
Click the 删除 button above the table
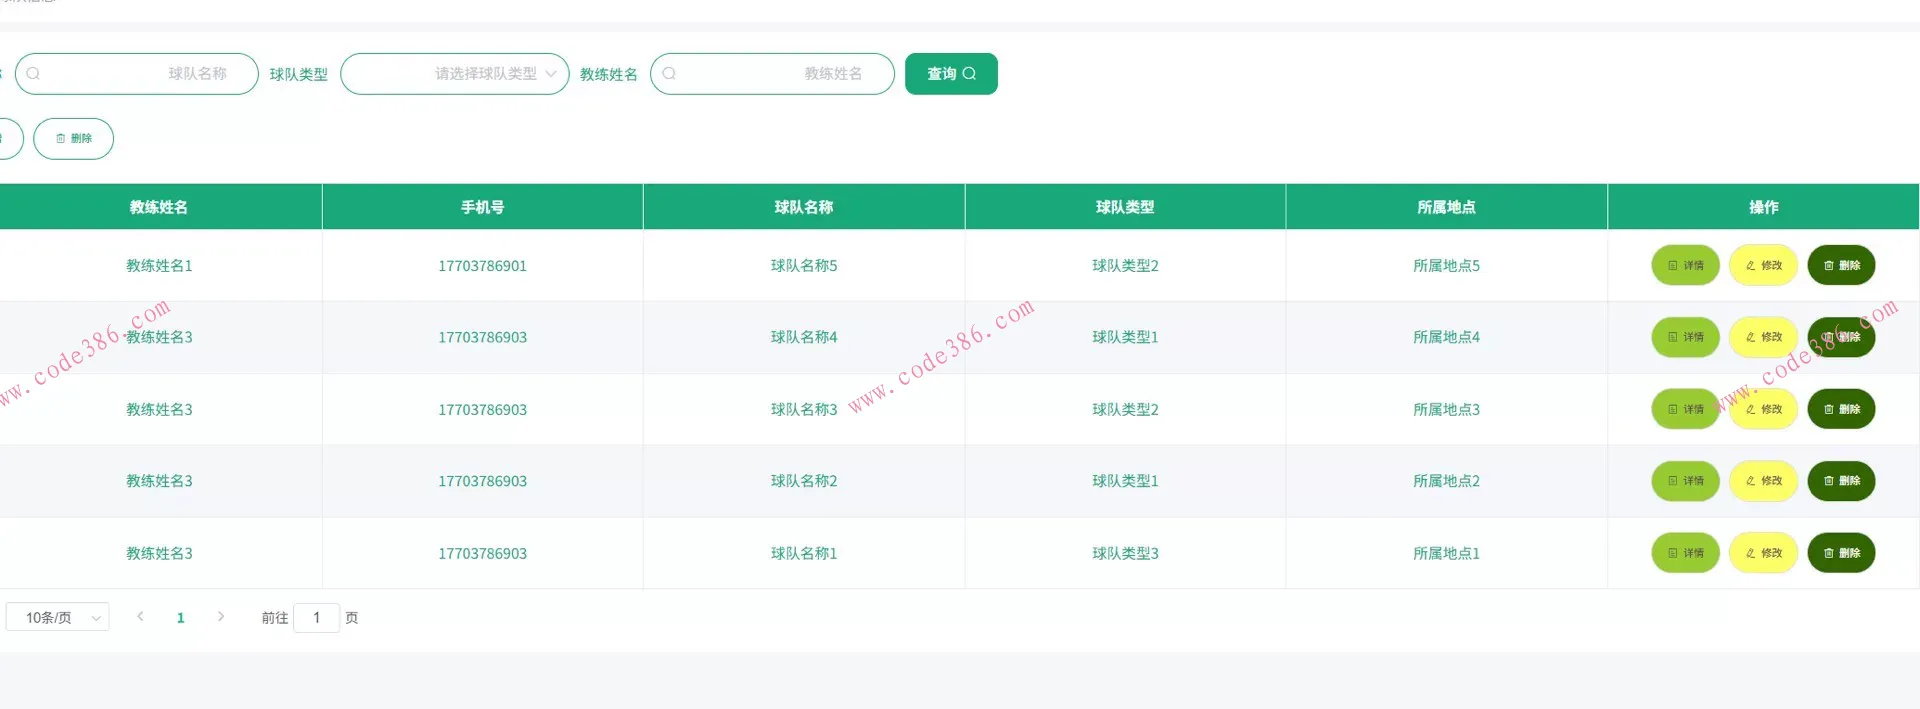[73, 139]
